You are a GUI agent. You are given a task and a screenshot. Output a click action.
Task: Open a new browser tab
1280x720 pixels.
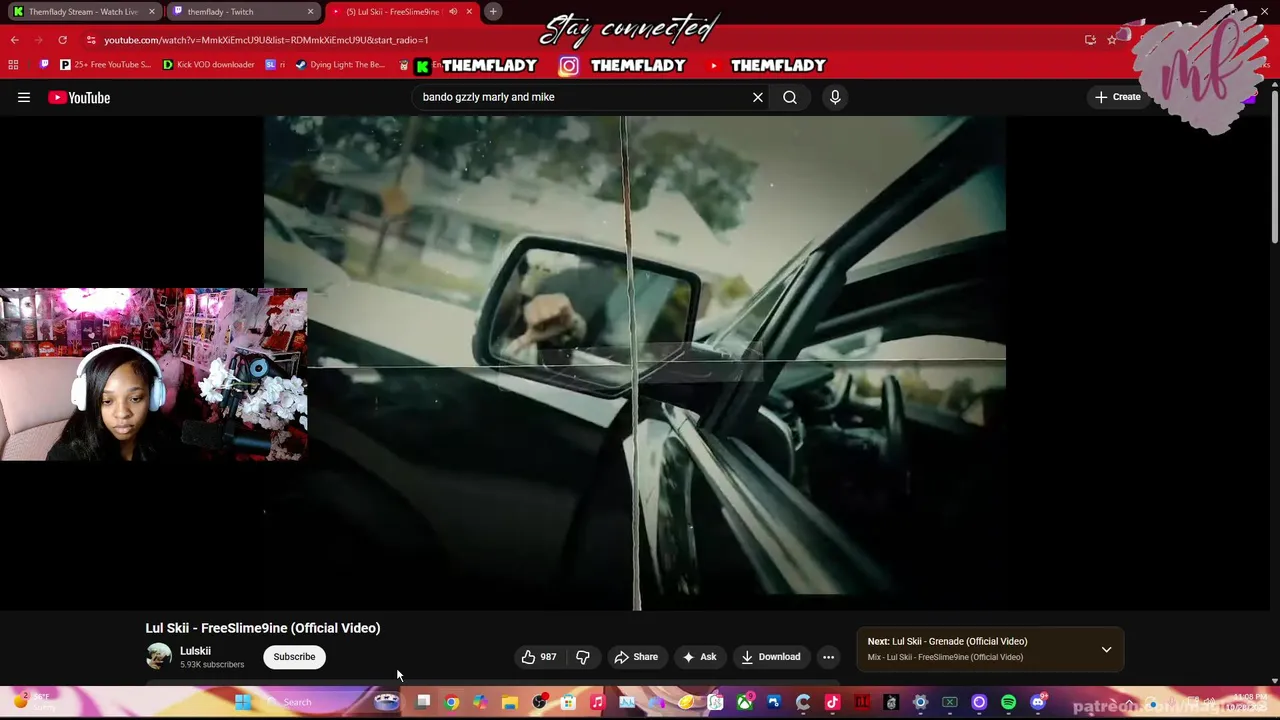[x=493, y=11]
